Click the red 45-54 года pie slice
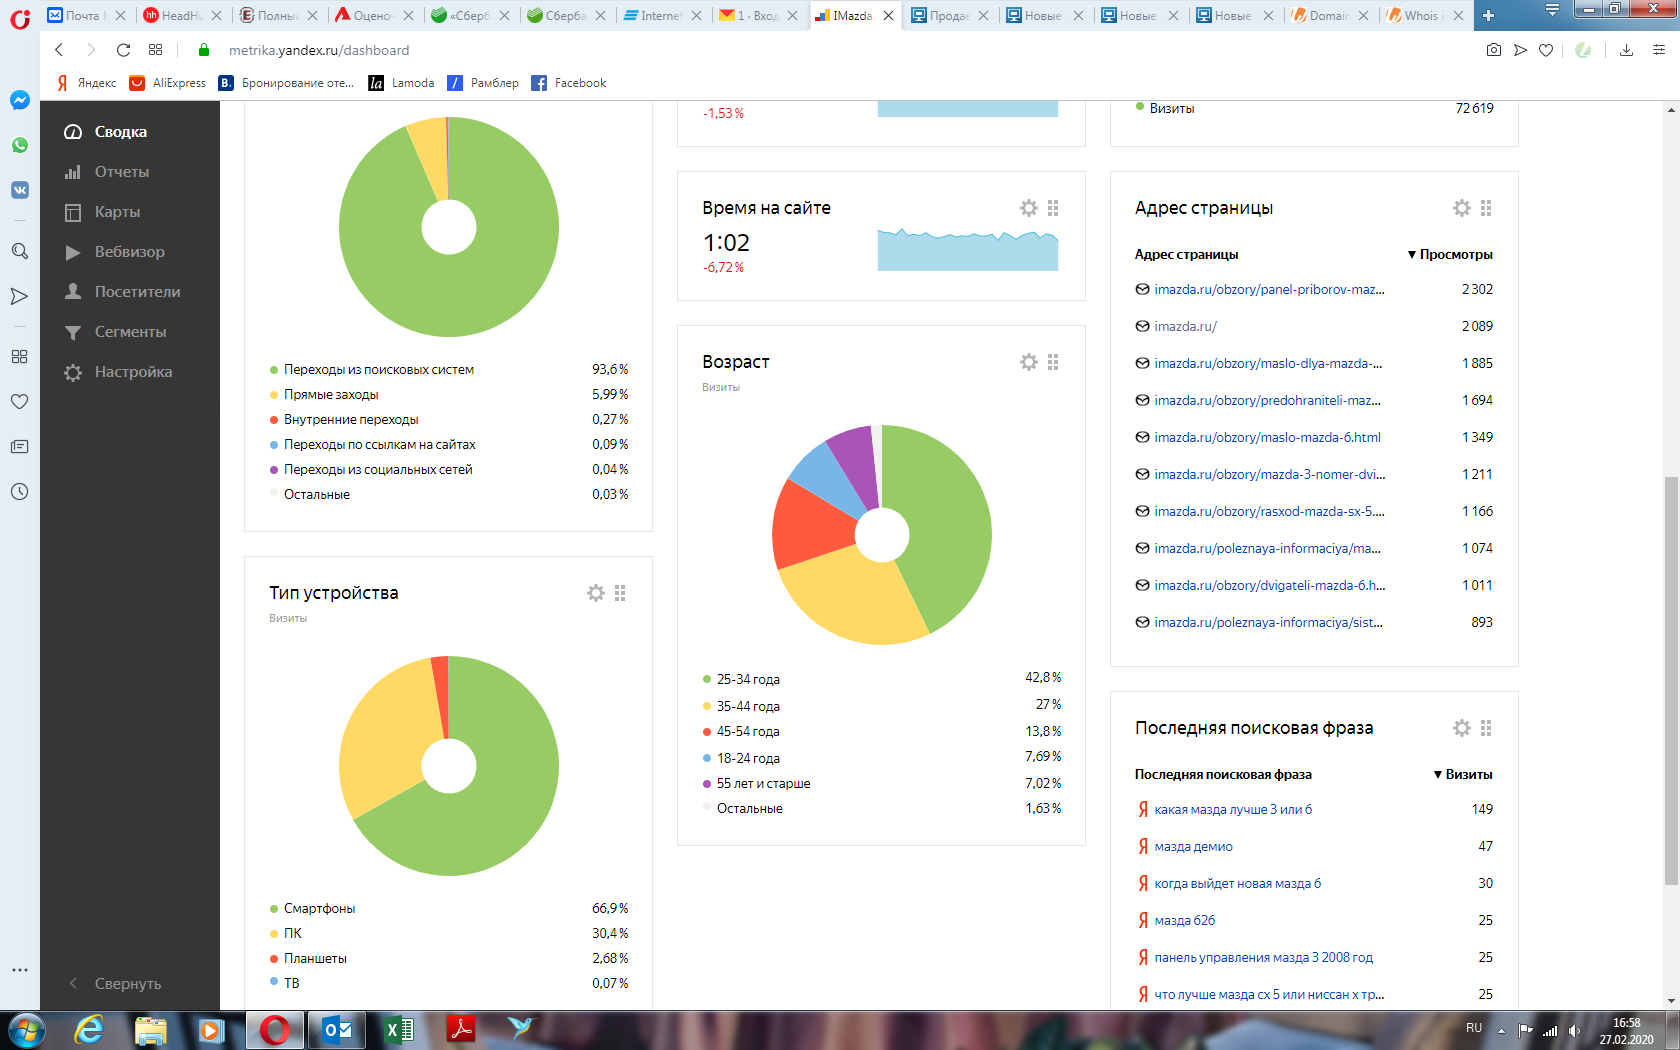1680x1050 pixels. (813, 525)
